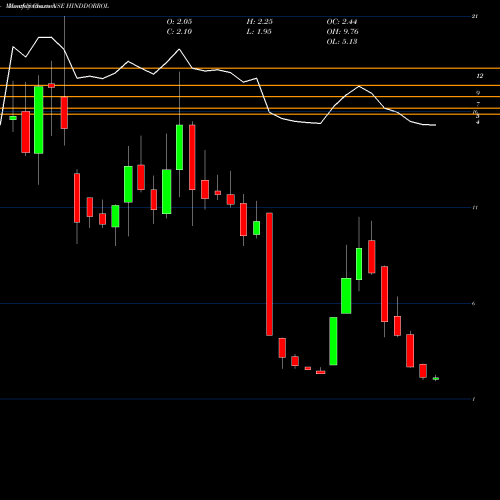This screenshot has height=500, width=500.
Task: Select the low value "L: 1.95"
Action: click(x=259, y=32)
